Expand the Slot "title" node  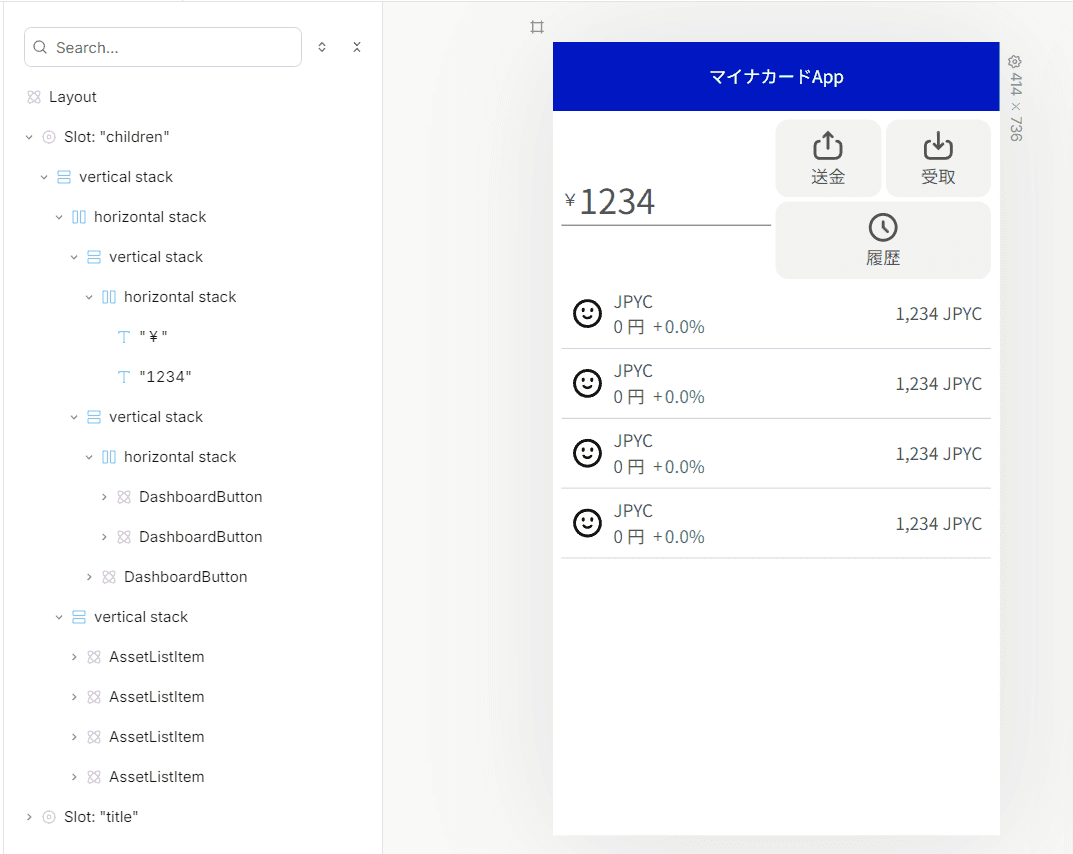point(29,817)
